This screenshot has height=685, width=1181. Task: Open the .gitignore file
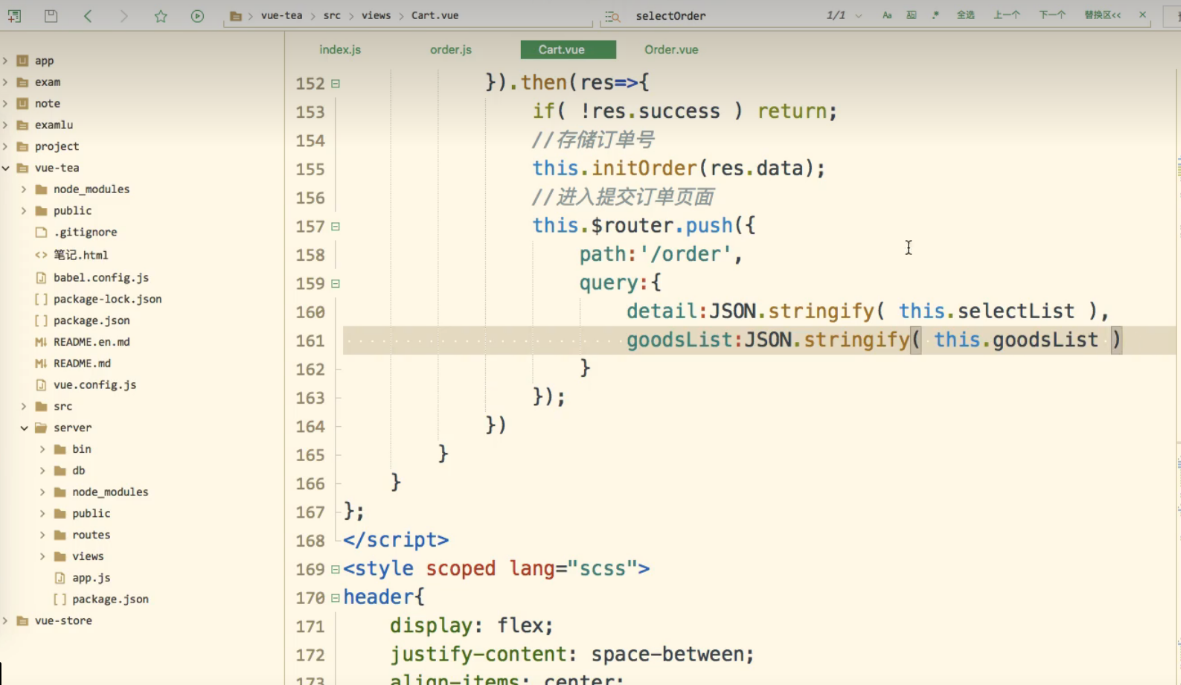(85, 232)
